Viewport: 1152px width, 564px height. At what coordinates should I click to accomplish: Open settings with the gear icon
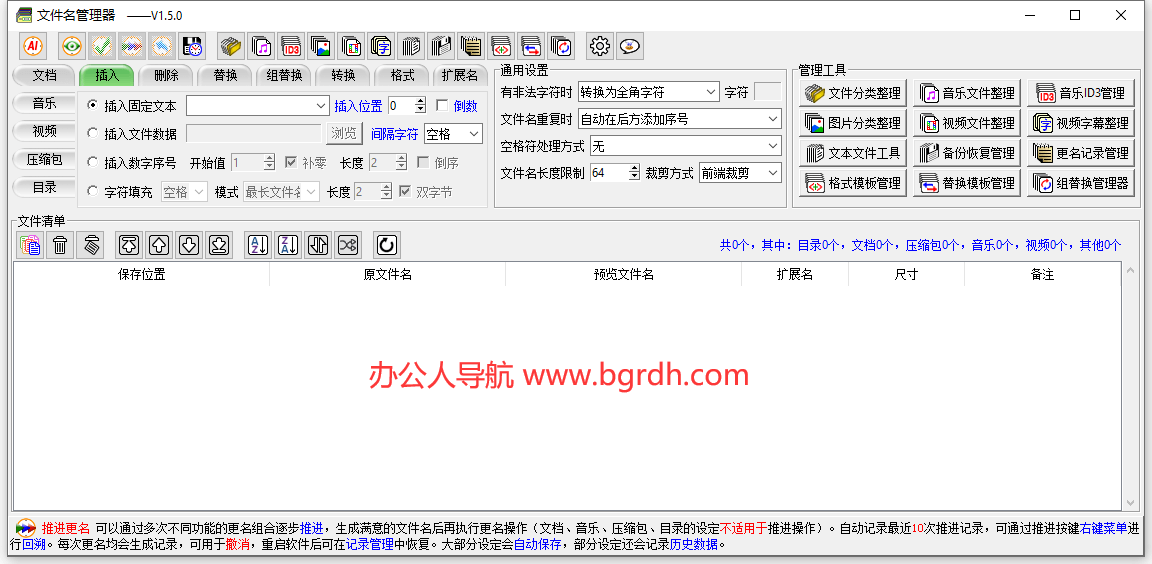tap(600, 46)
